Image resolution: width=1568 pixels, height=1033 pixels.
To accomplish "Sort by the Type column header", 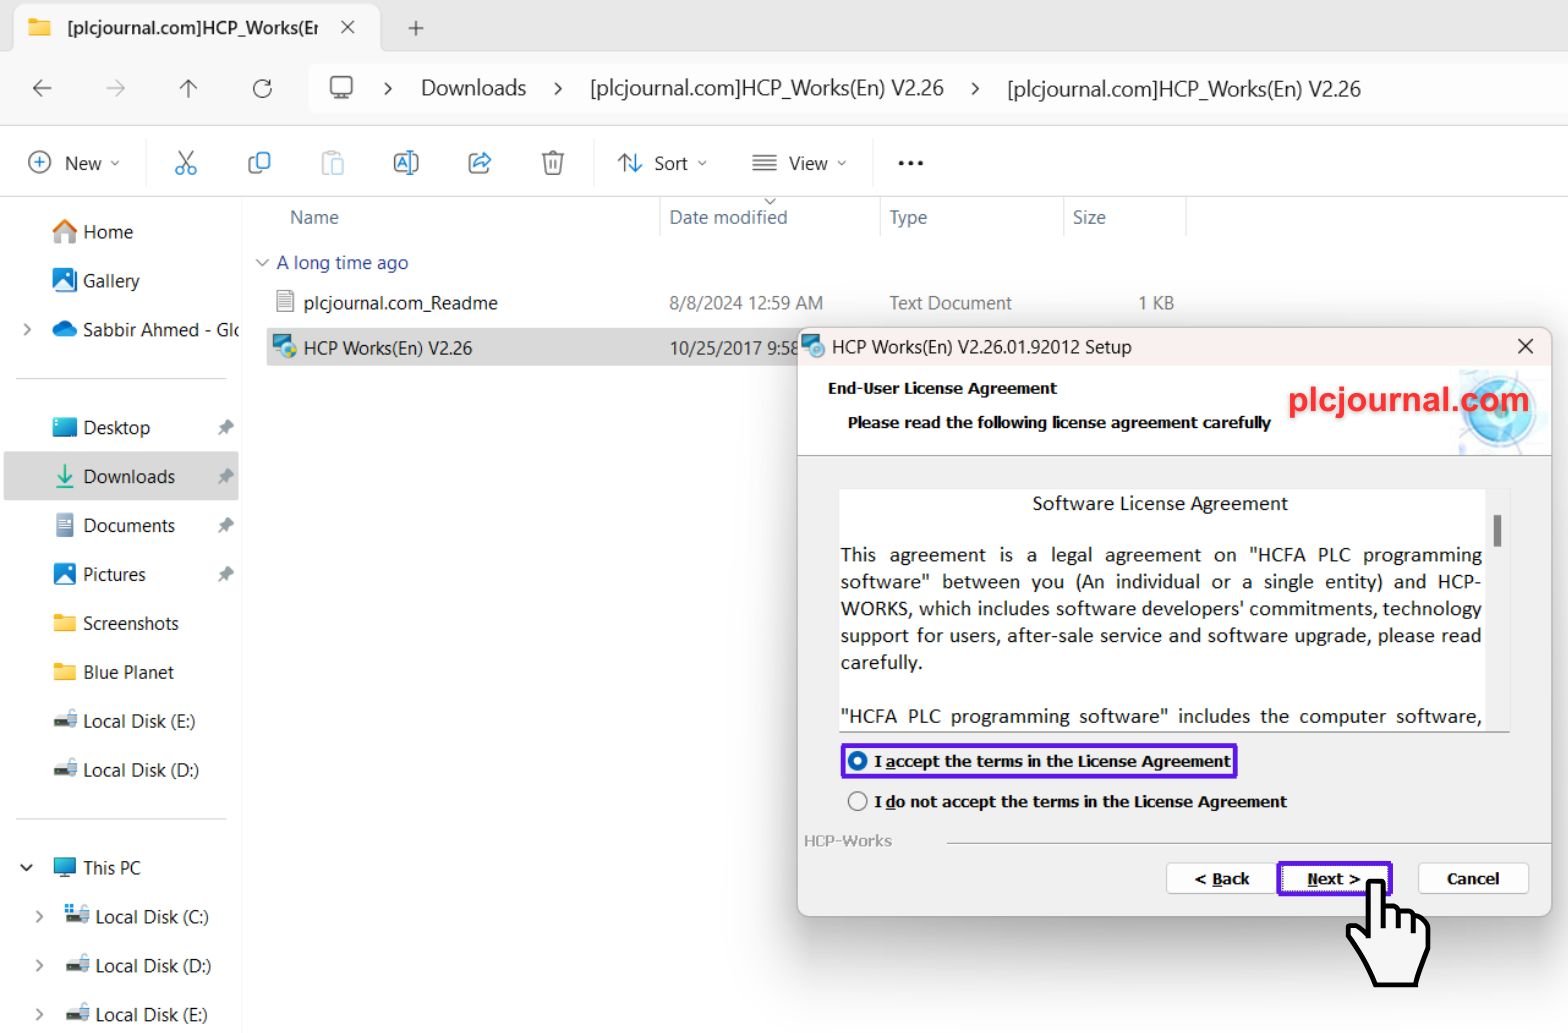I will pos(908,217).
